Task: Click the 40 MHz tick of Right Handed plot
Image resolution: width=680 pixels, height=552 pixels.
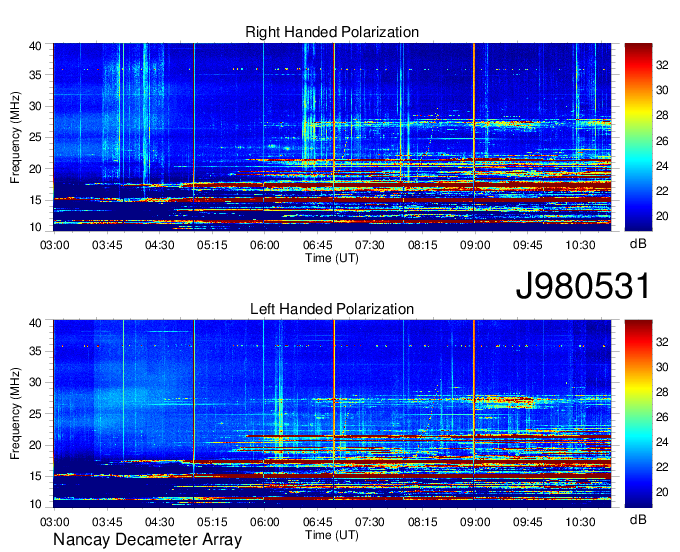Action: pos(35,46)
